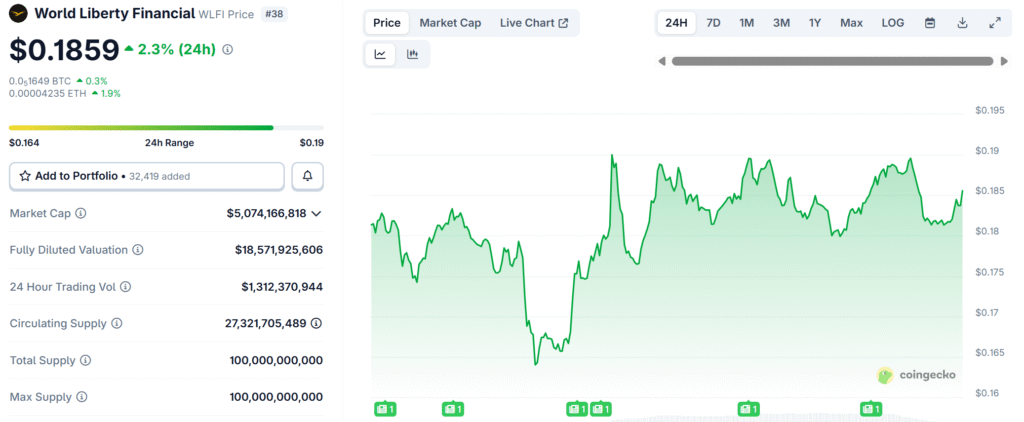Click Add to Portfolio button

[147, 176]
